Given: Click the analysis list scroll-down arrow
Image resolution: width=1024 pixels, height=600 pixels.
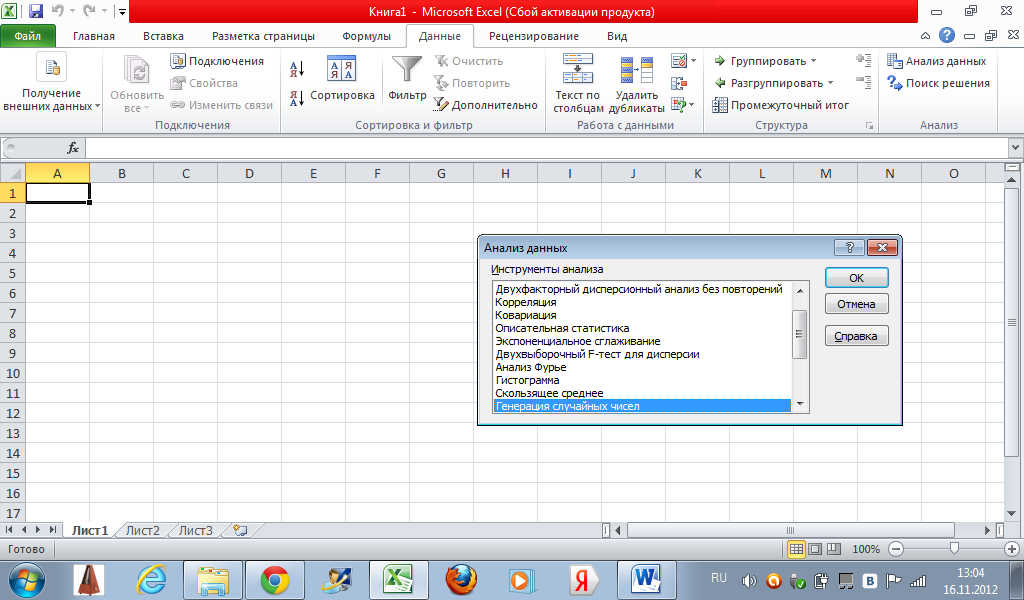Looking at the screenshot, I should pos(800,405).
